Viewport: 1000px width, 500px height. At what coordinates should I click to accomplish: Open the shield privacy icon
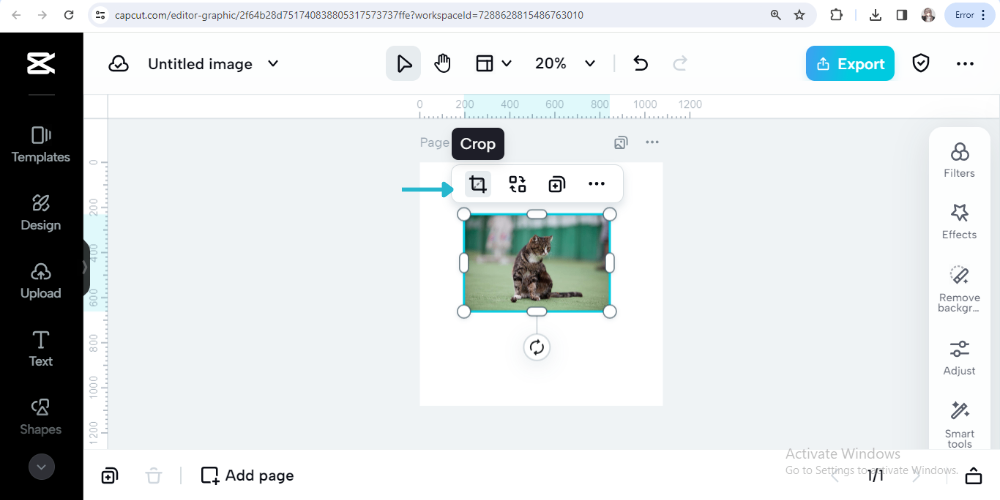click(x=921, y=63)
